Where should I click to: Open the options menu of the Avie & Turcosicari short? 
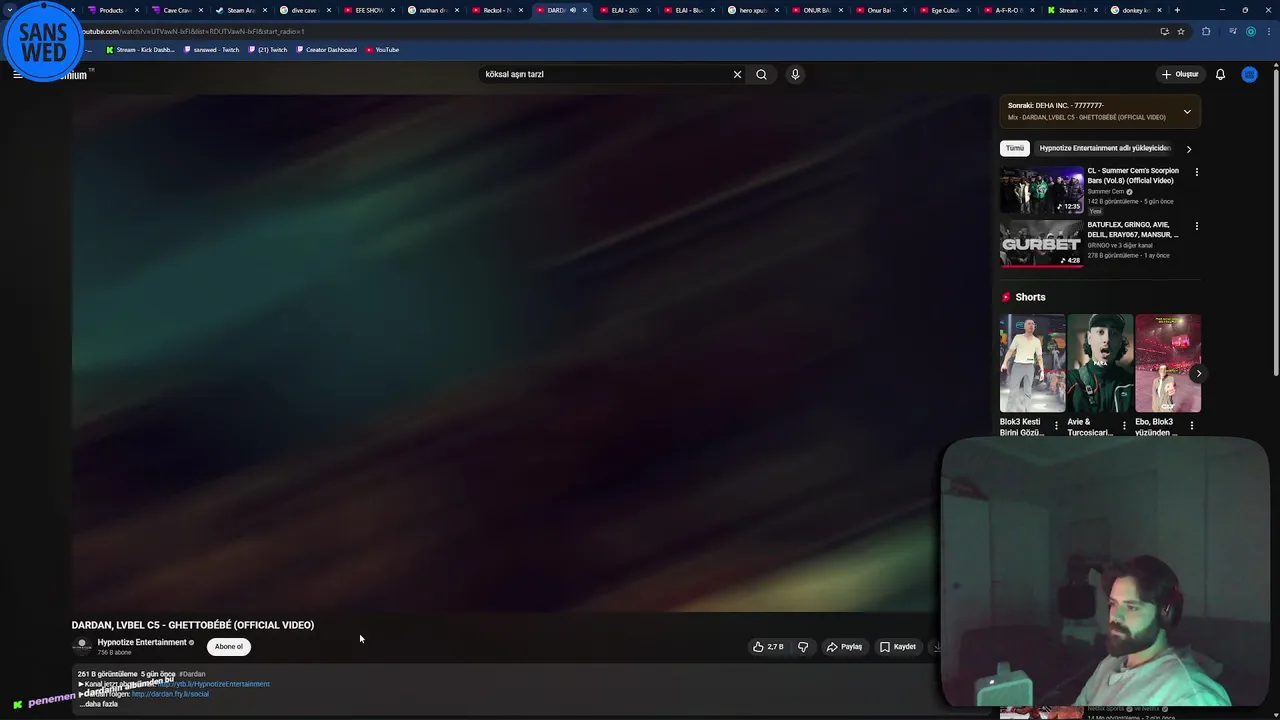(x=1124, y=425)
